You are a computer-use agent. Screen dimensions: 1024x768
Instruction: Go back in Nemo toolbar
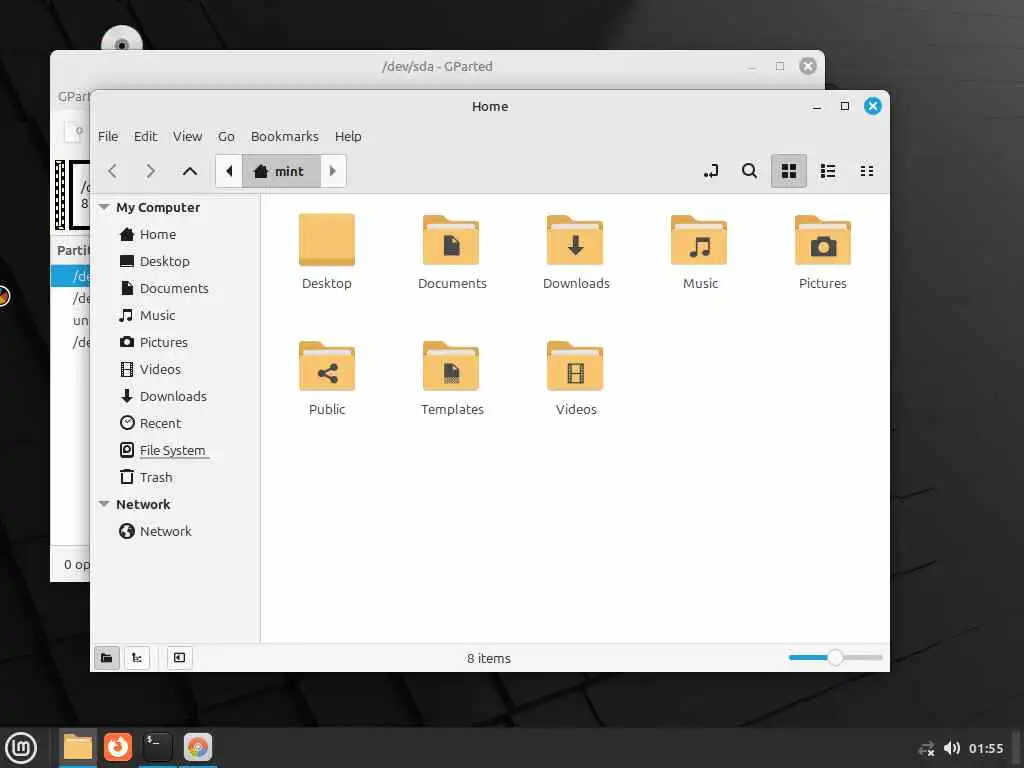(x=112, y=171)
